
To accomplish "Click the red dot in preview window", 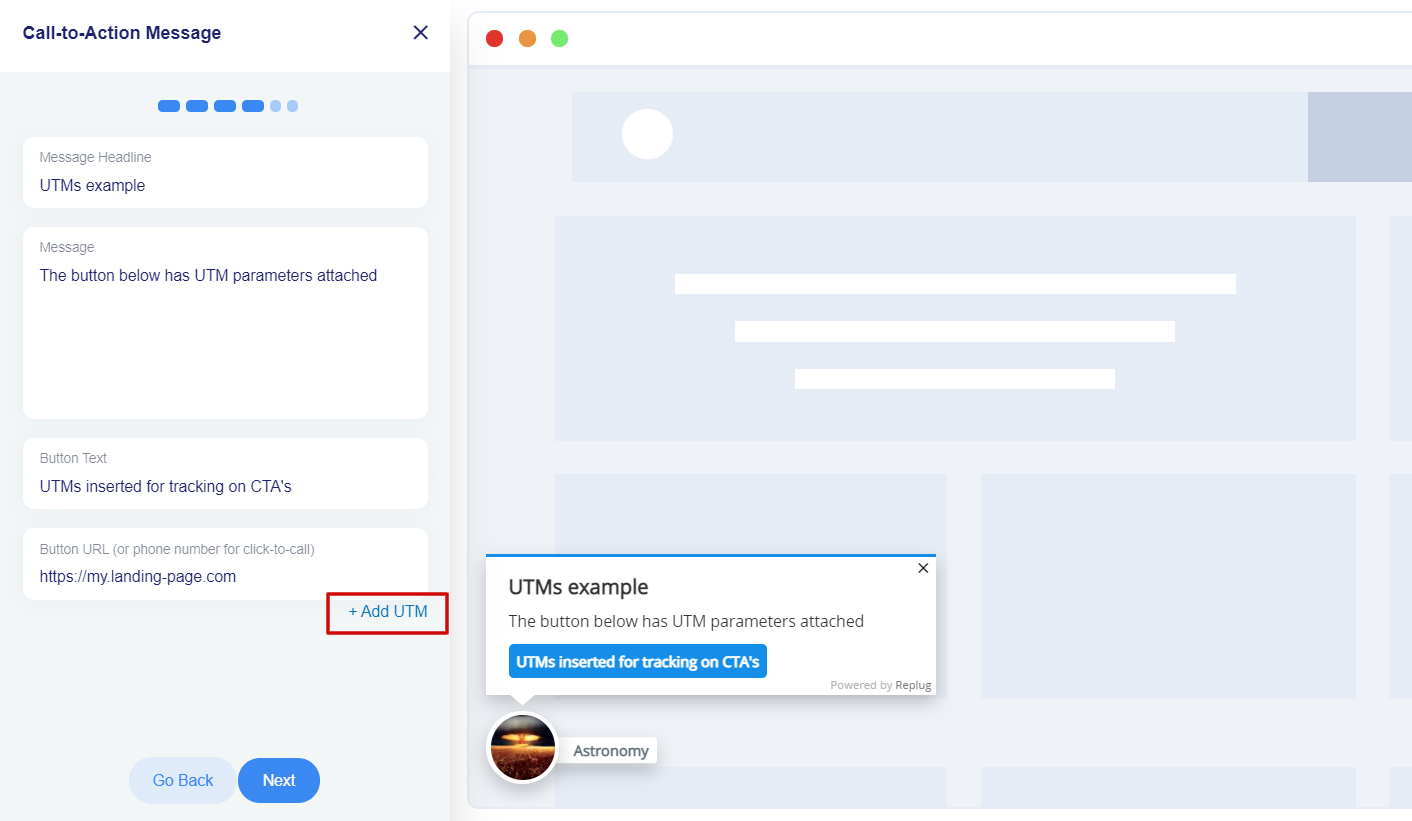I will point(494,39).
